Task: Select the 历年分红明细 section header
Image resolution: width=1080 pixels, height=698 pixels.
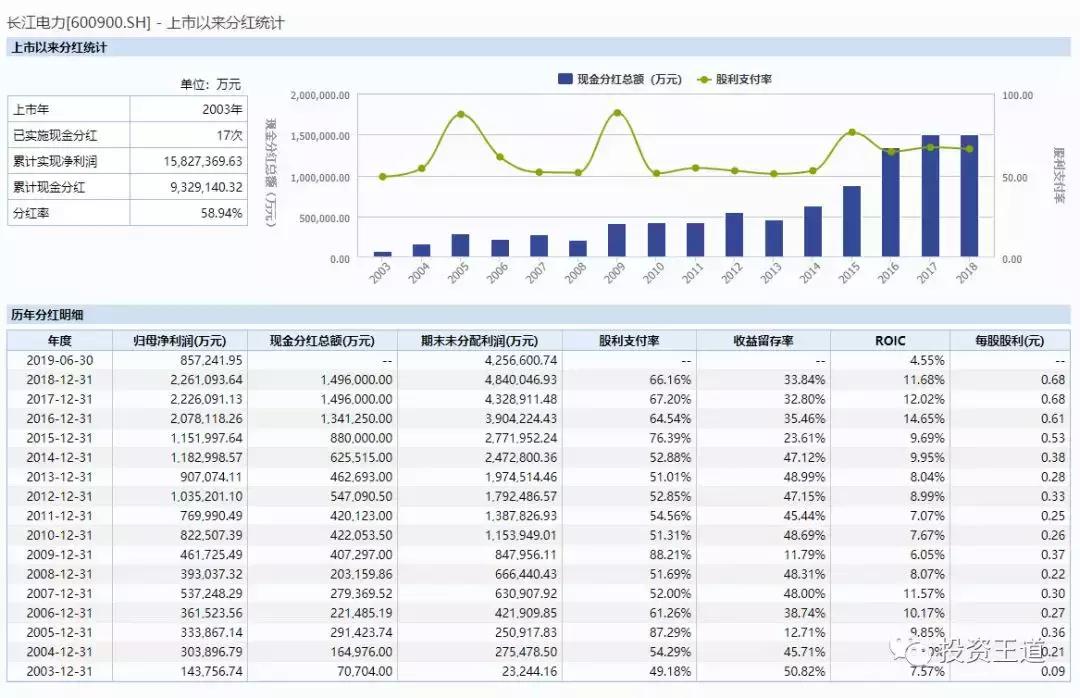Action: click(x=47, y=315)
